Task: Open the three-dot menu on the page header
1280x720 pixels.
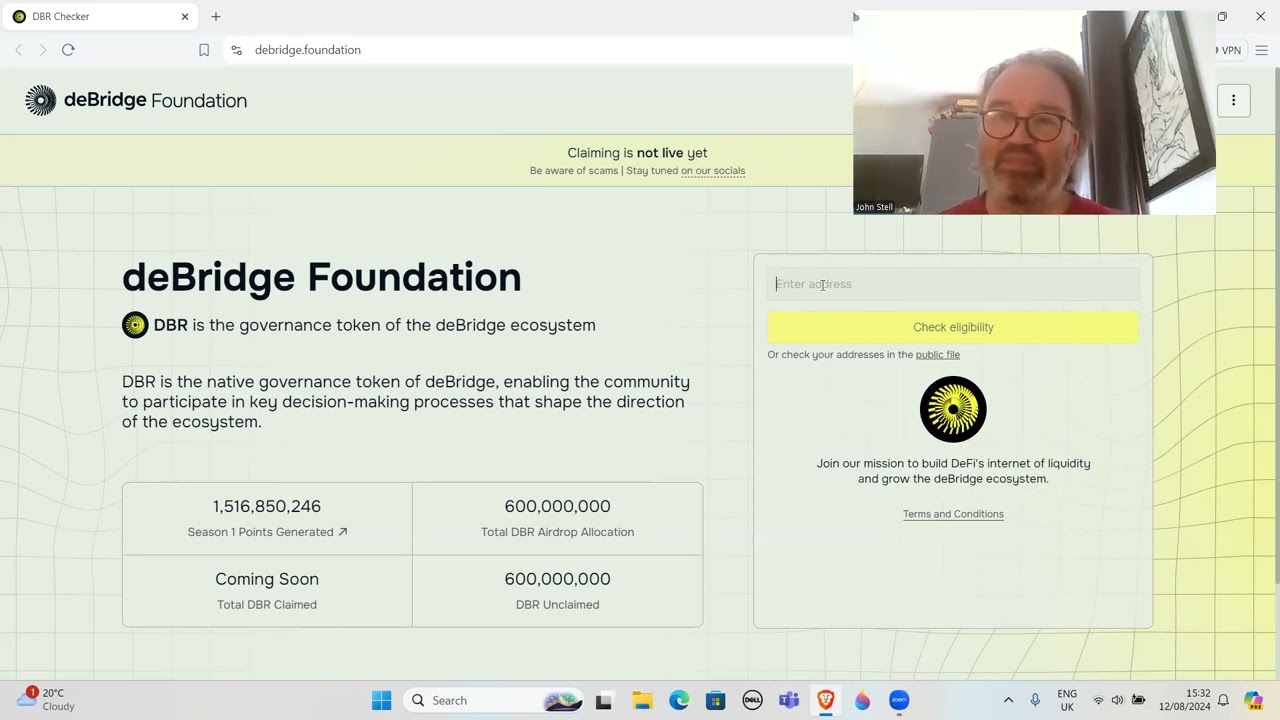Action: 1234,100
